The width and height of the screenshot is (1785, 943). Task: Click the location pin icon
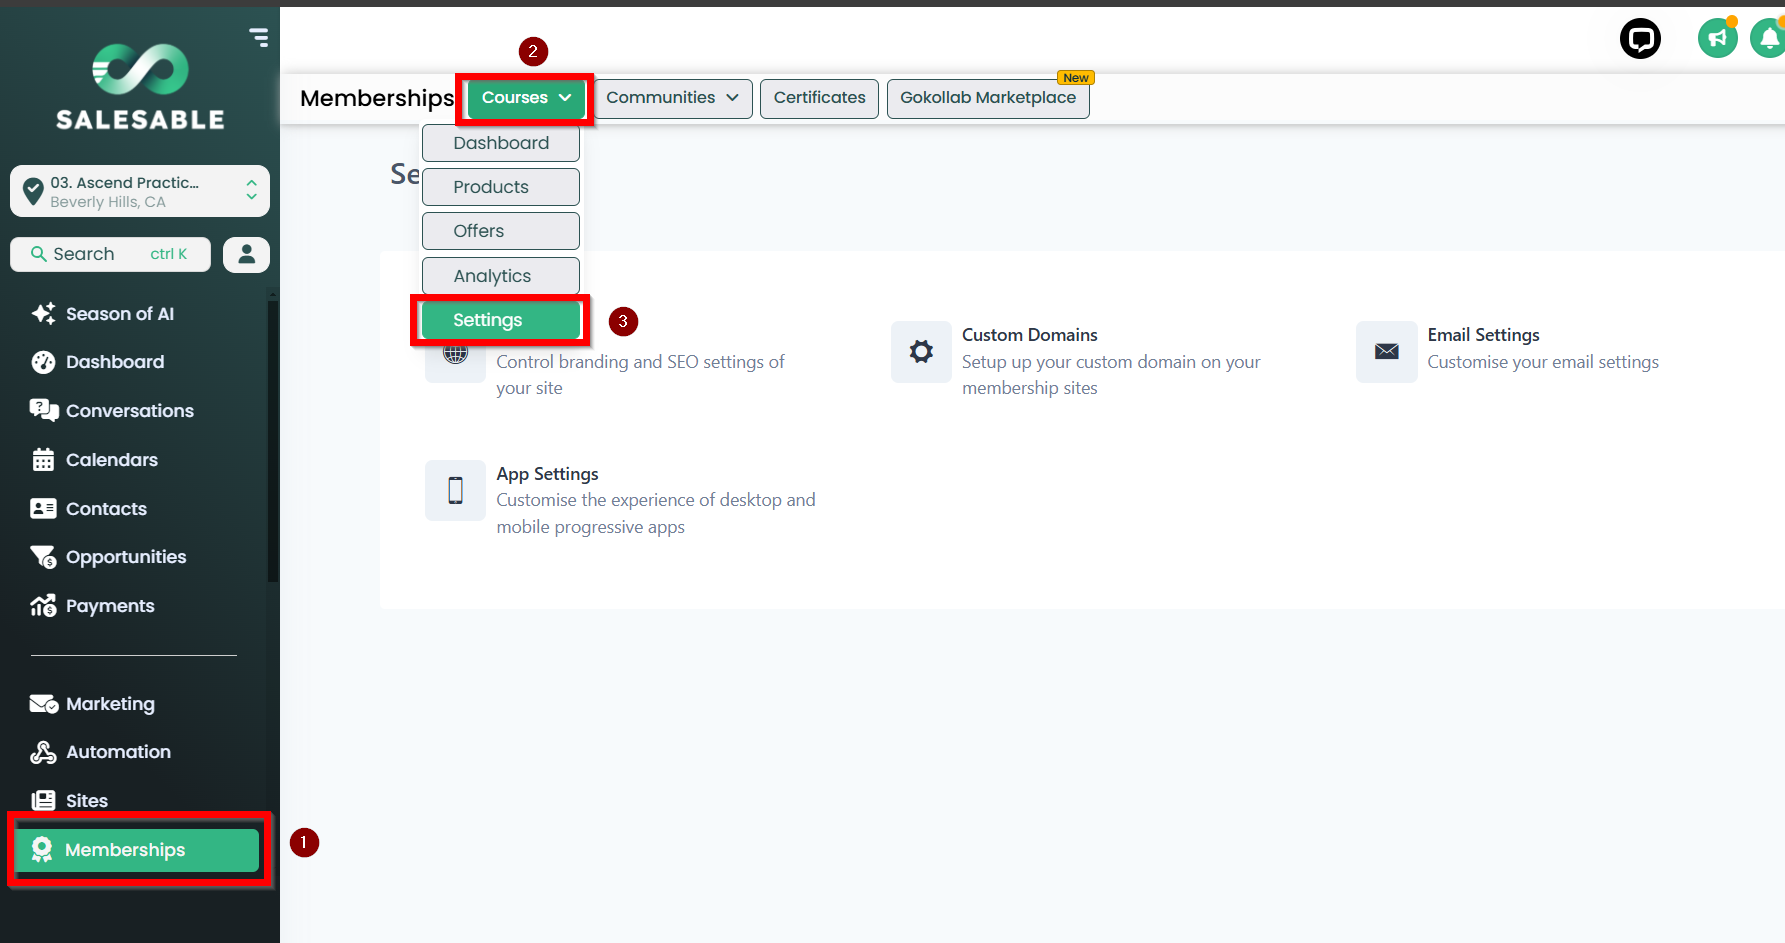pos(33,190)
